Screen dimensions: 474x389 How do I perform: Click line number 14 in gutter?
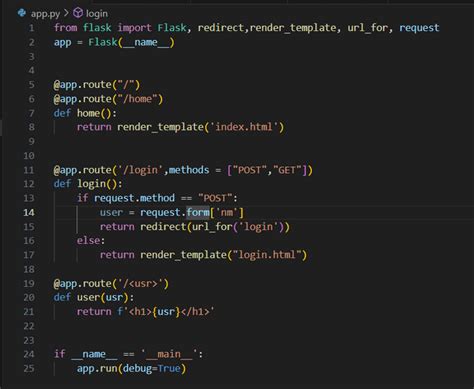coord(29,212)
